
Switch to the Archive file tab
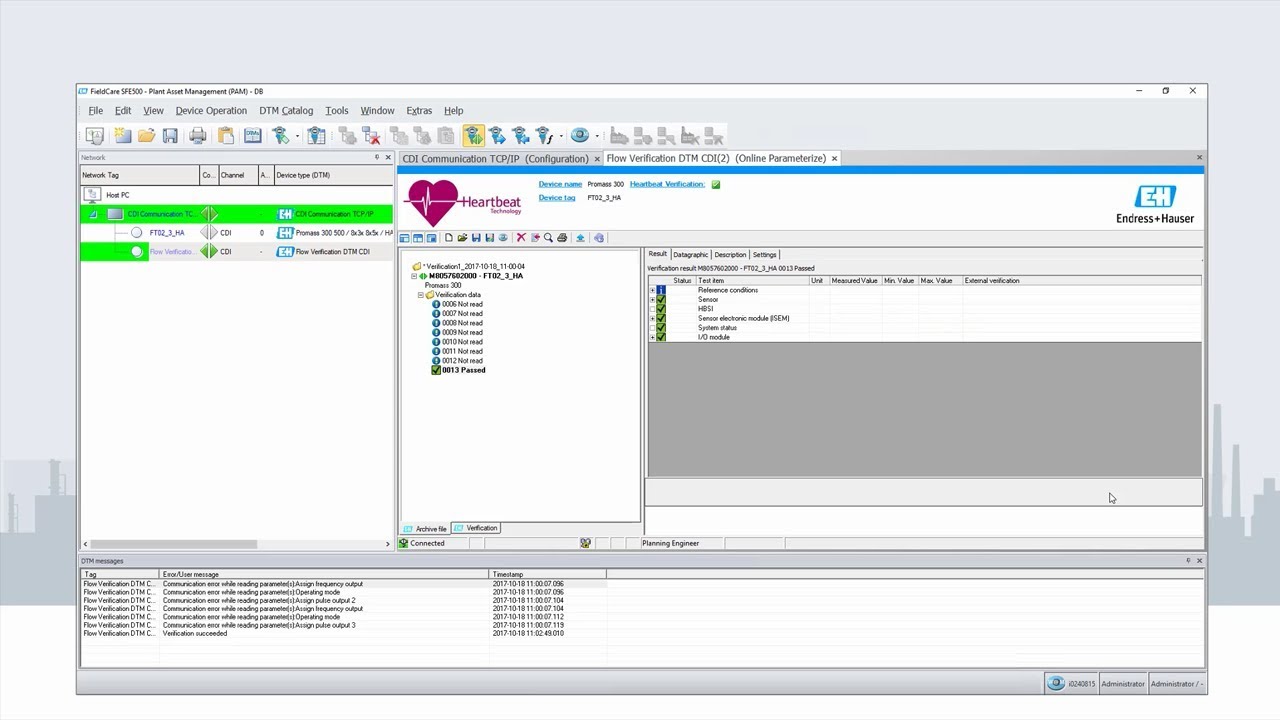pos(425,529)
